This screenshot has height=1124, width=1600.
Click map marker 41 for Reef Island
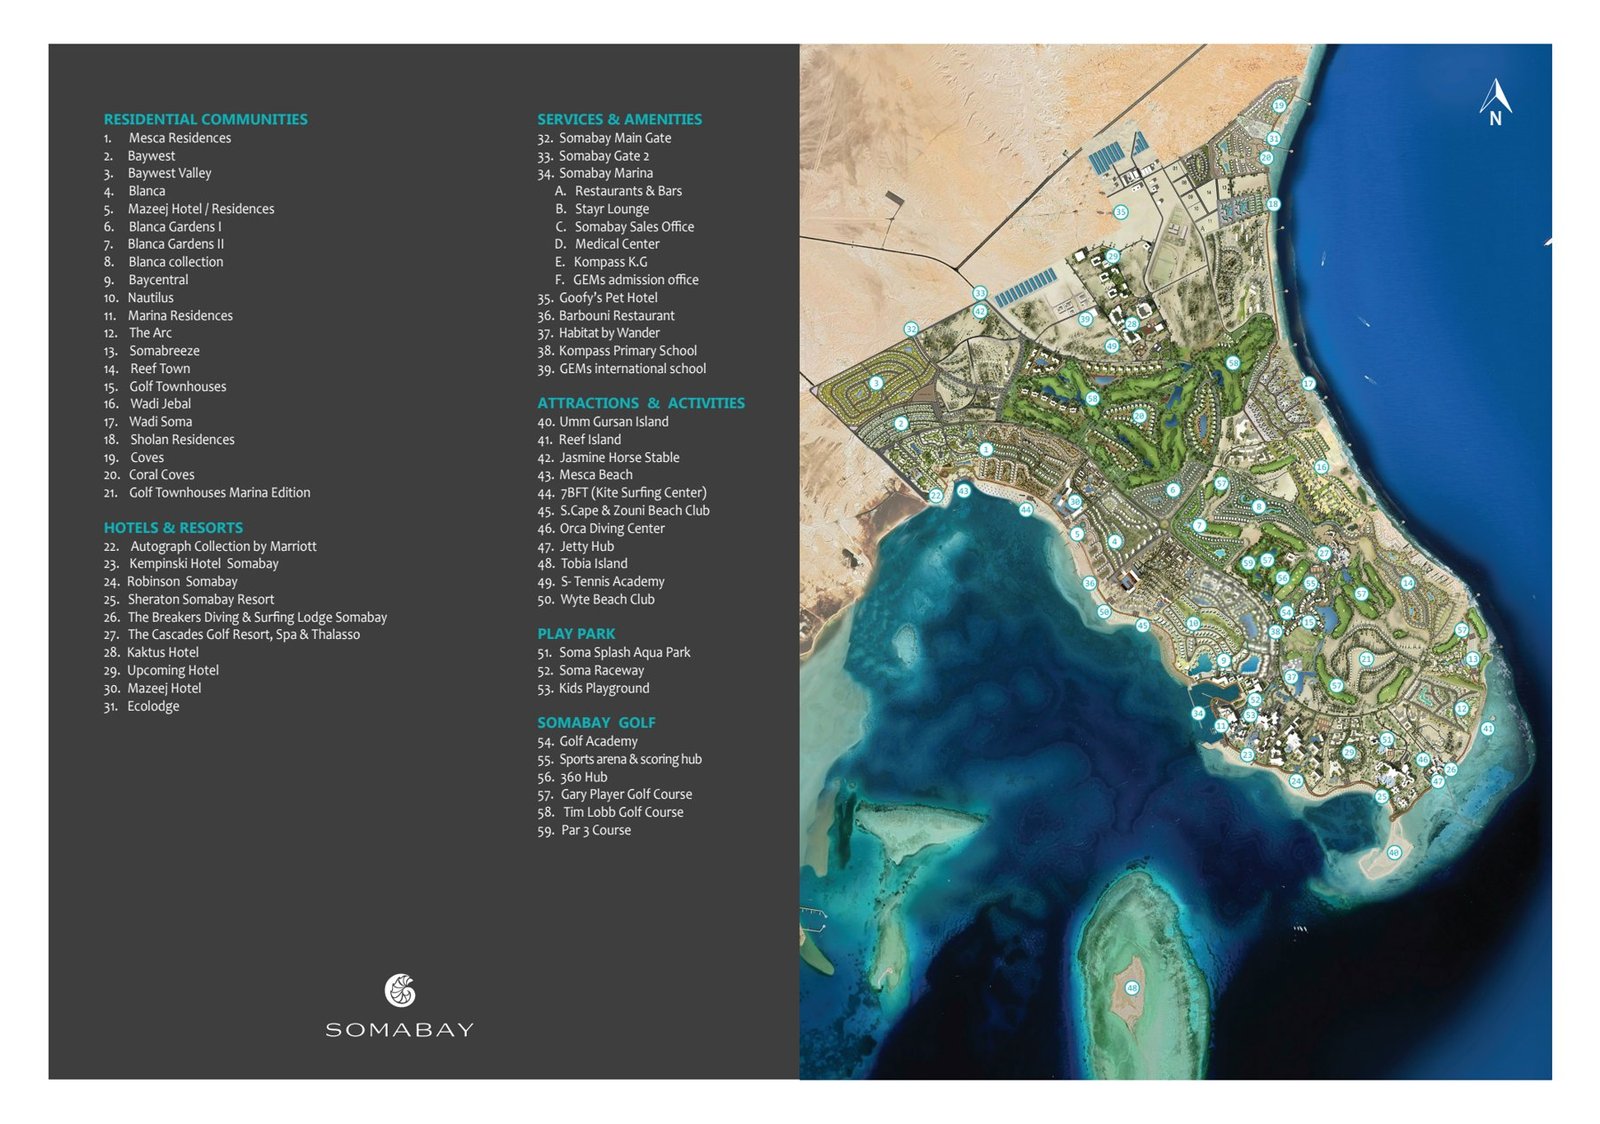click(1487, 729)
